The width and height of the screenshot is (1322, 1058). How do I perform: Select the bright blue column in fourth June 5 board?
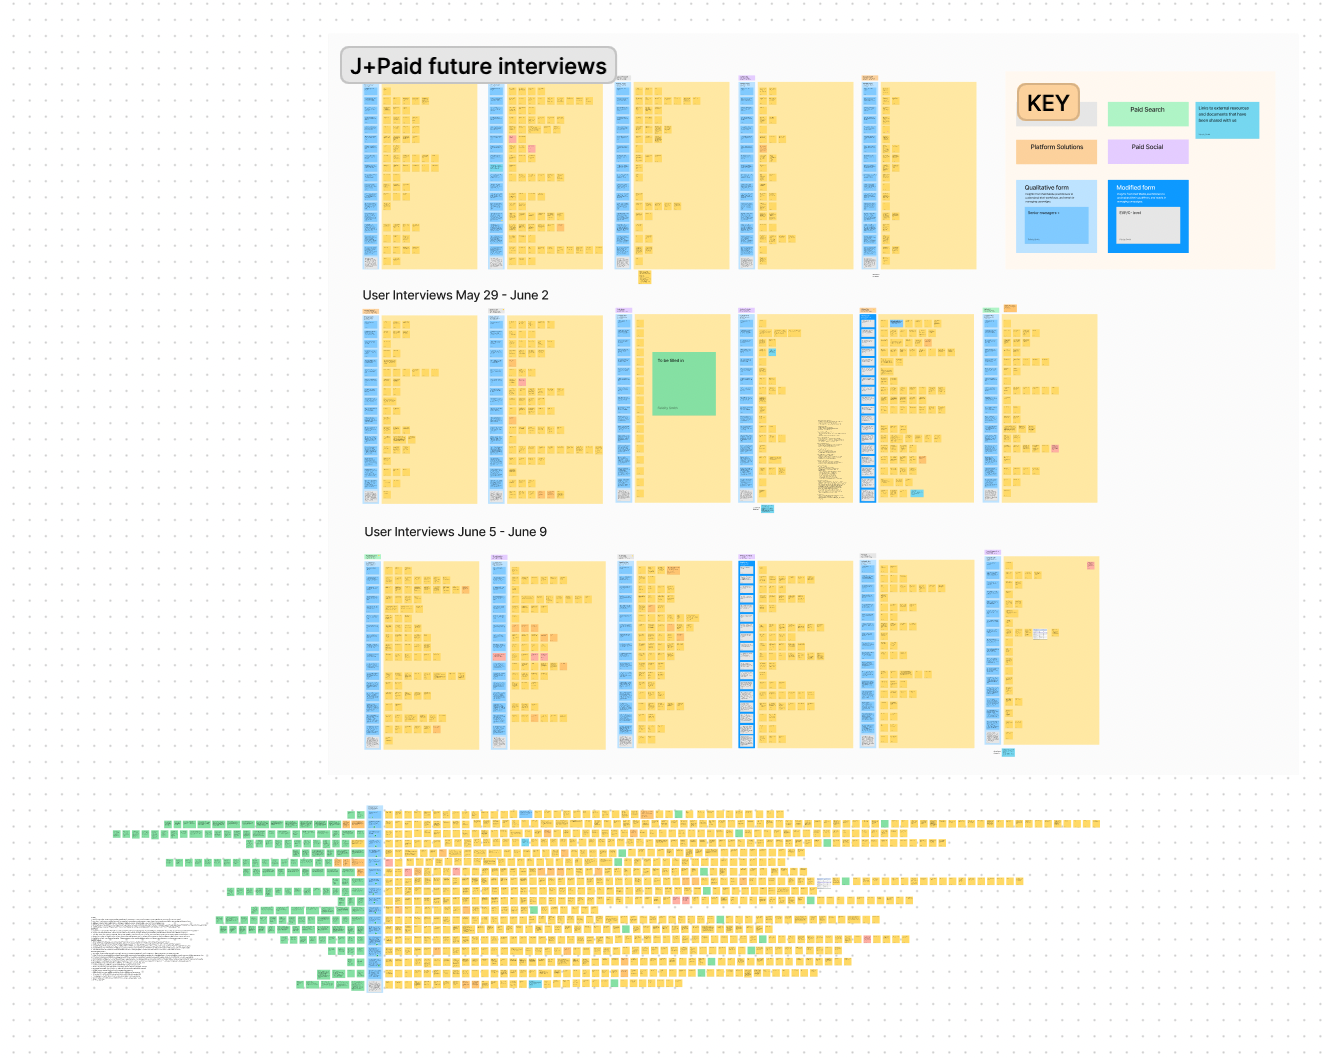tap(746, 654)
